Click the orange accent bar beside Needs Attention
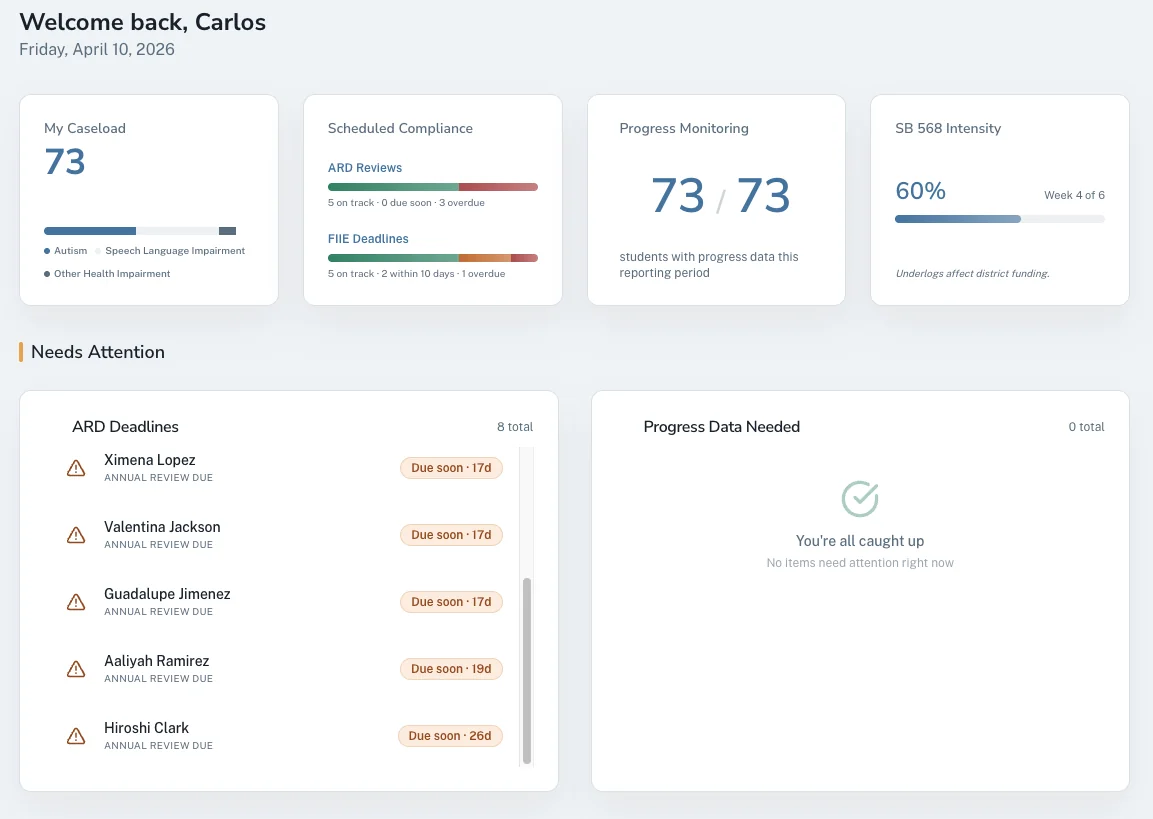1153x819 pixels. pyautogui.click(x=20, y=352)
